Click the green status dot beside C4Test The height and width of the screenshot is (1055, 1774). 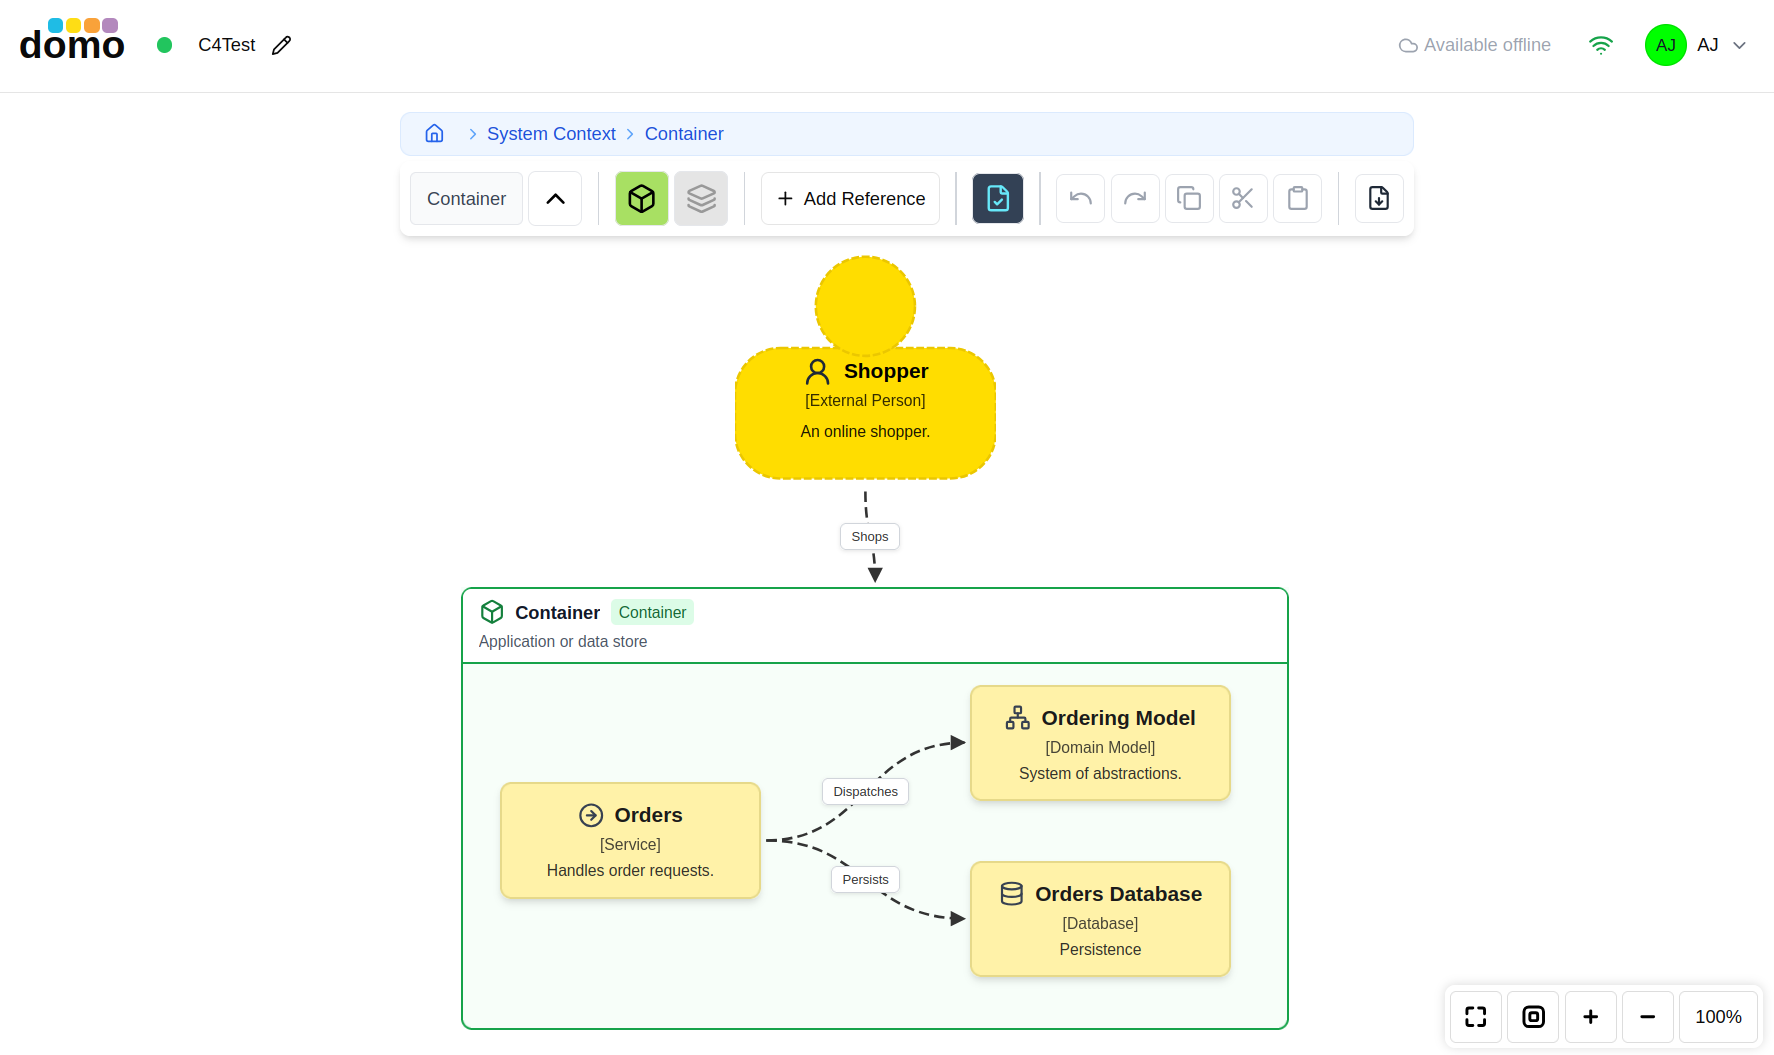pos(165,45)
